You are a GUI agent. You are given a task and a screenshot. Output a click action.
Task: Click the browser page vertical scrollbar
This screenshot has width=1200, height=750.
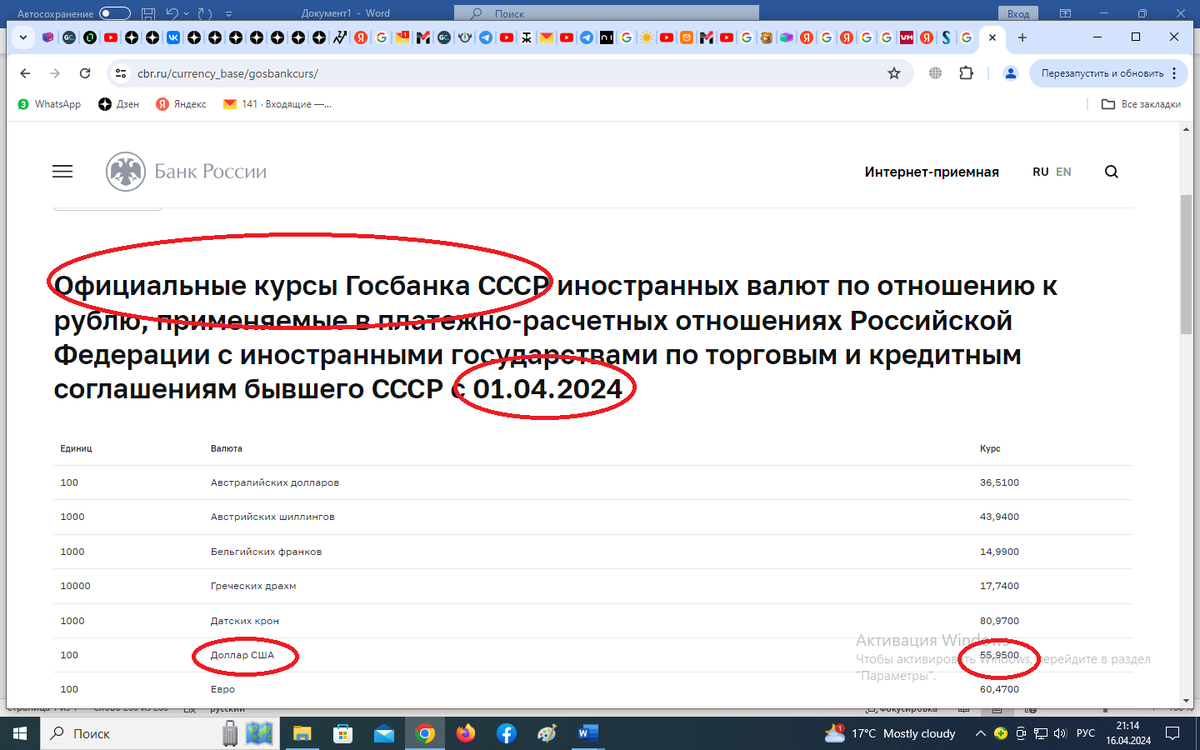pyautogui.click(x=1186, y=265)
